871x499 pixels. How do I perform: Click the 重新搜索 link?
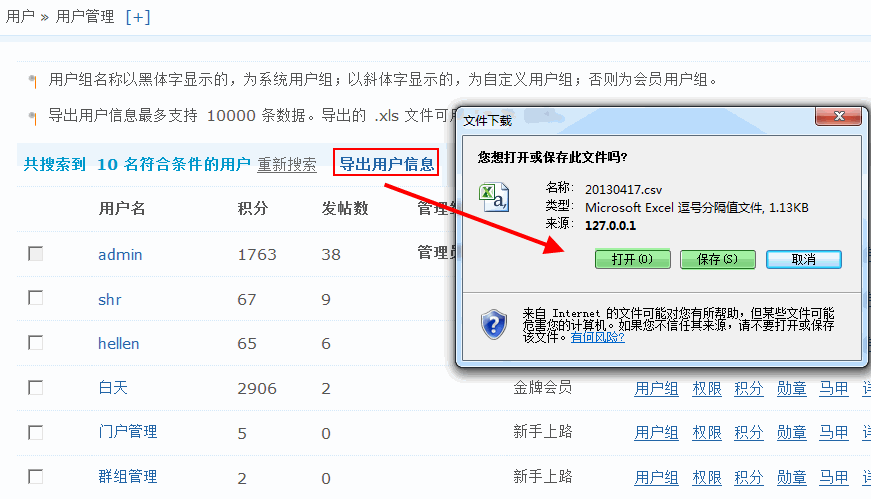click(x=287, y=165)
